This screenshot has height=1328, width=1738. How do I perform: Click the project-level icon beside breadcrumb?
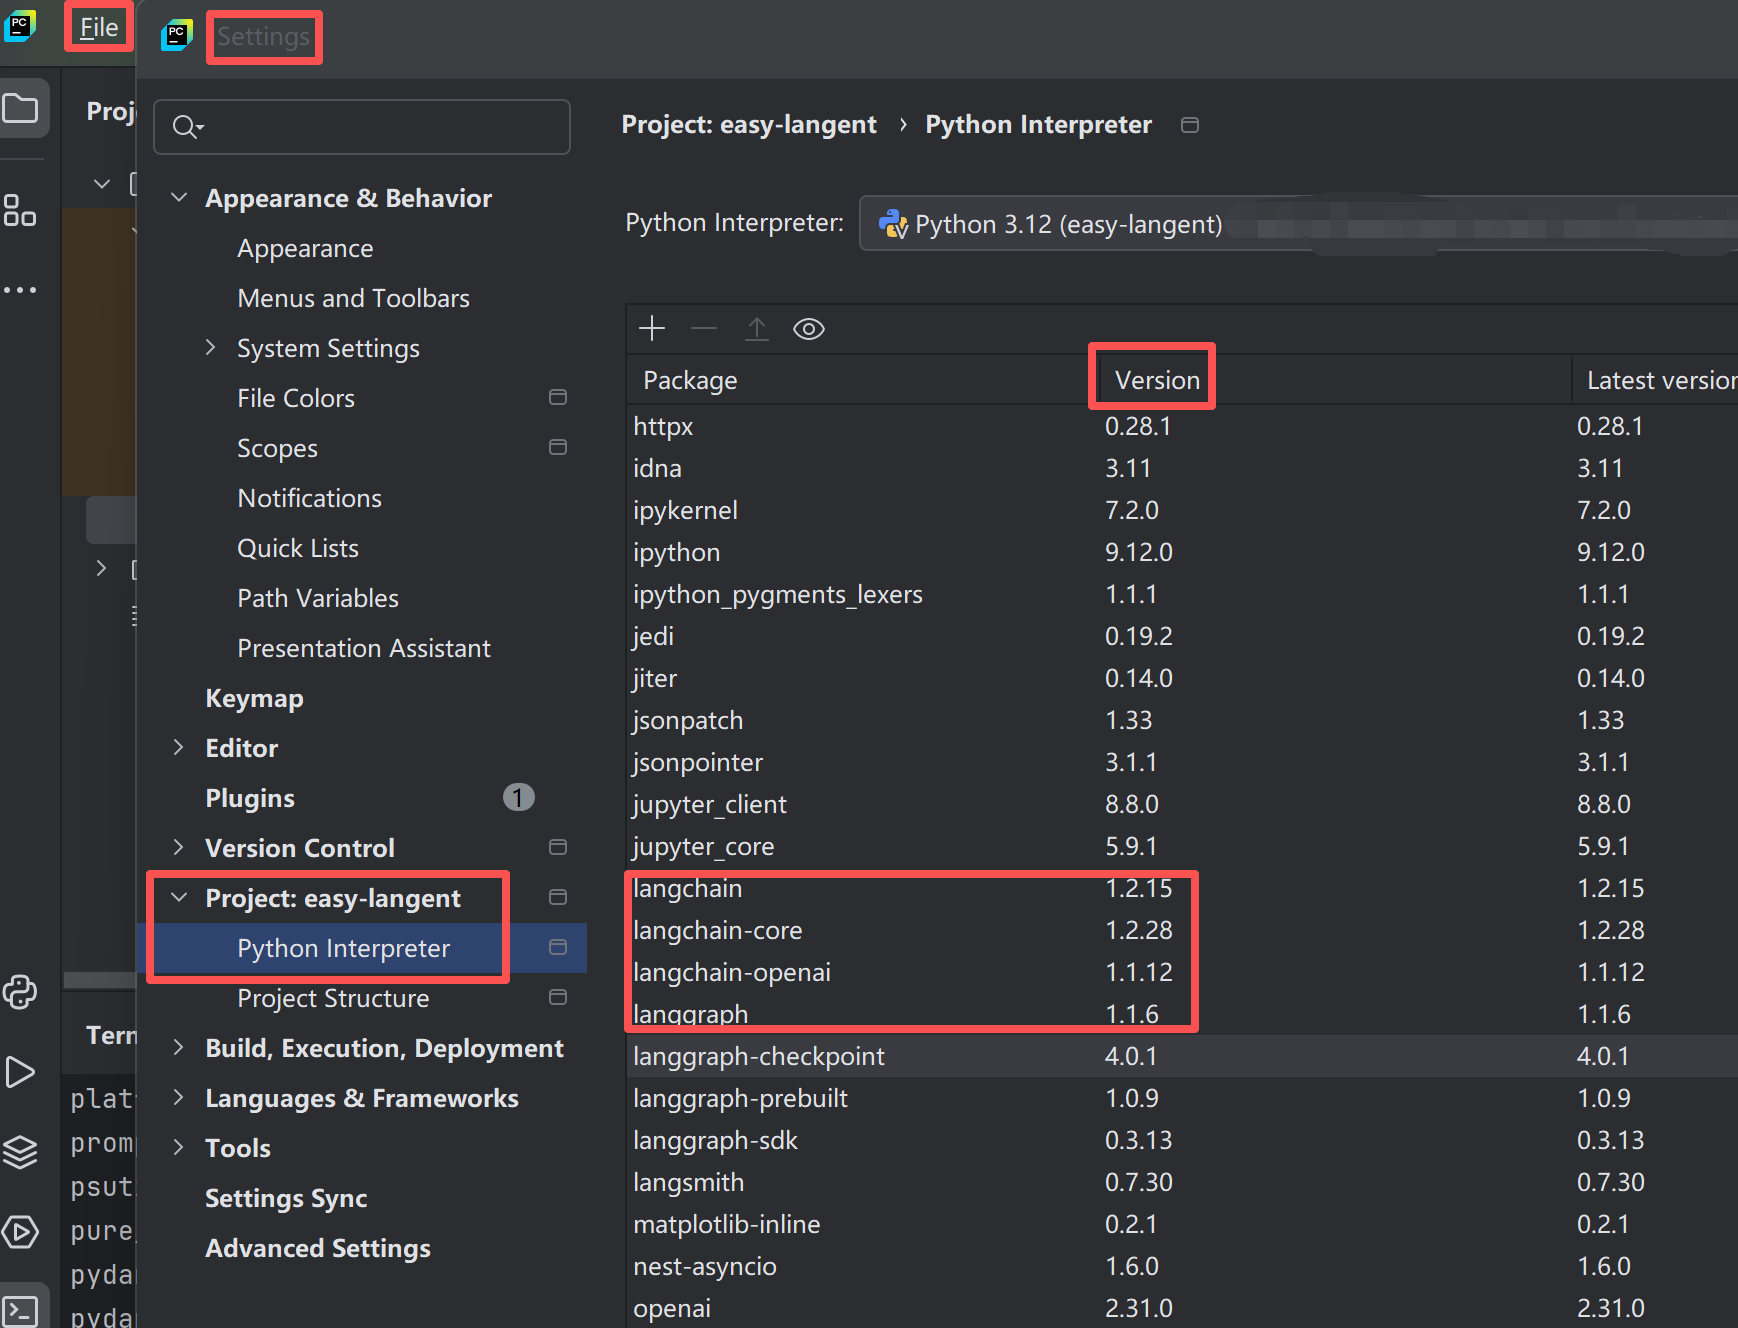click(x=1190, y=125)
